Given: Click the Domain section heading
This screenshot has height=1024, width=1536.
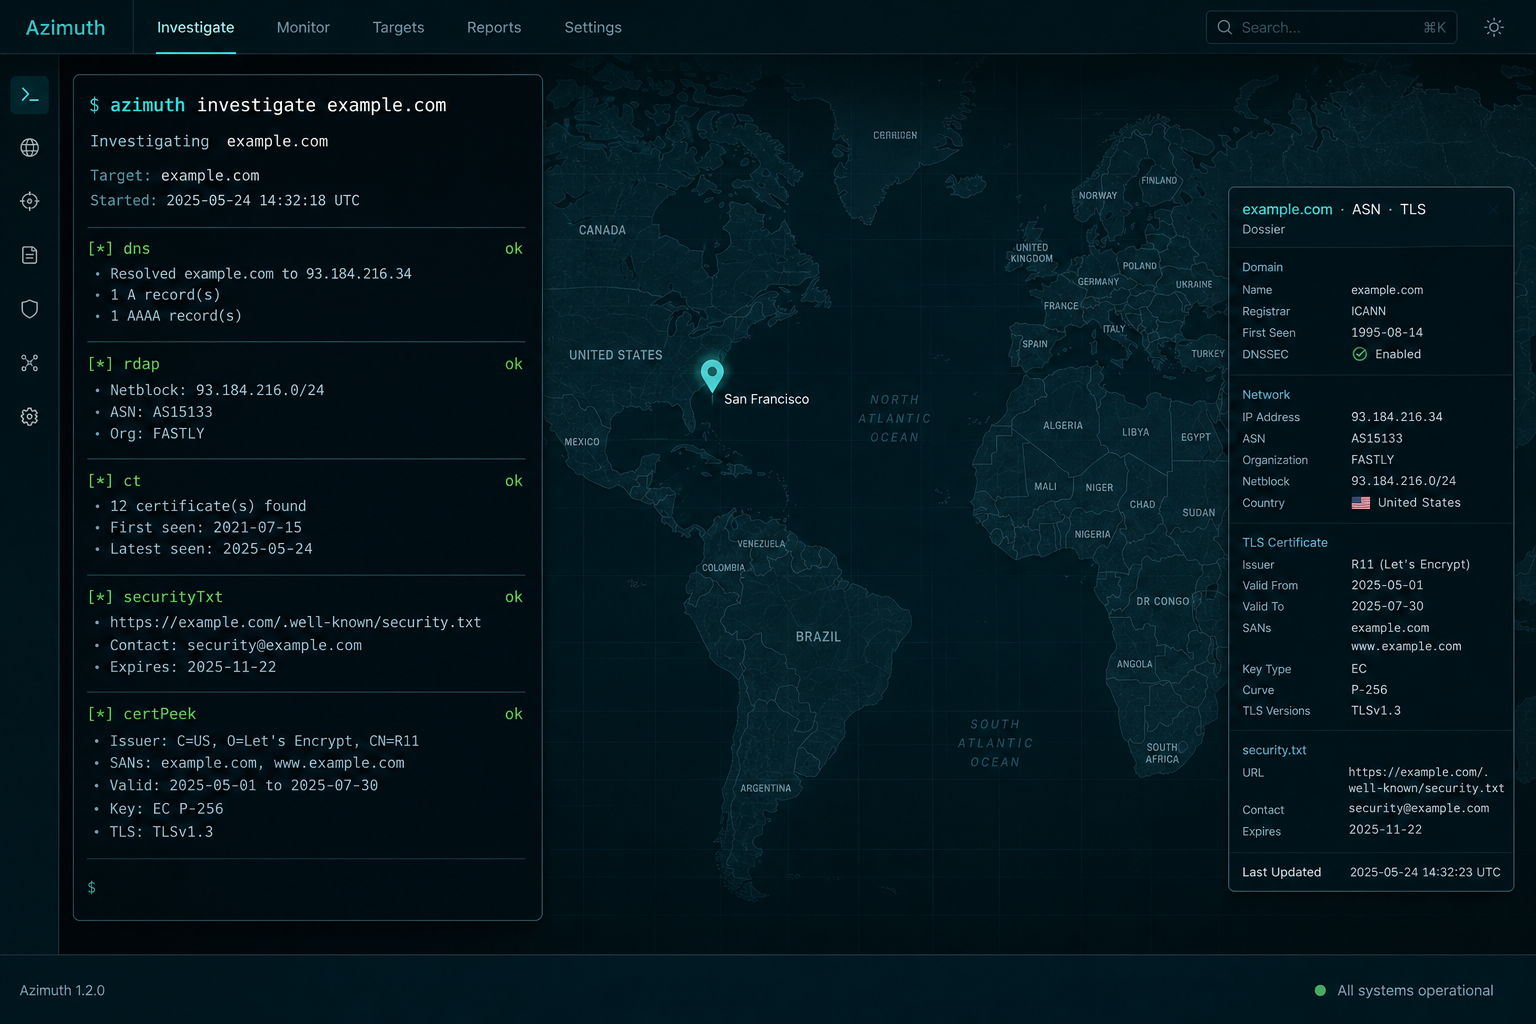Looking at the screenshot, I should (1262, 267).
